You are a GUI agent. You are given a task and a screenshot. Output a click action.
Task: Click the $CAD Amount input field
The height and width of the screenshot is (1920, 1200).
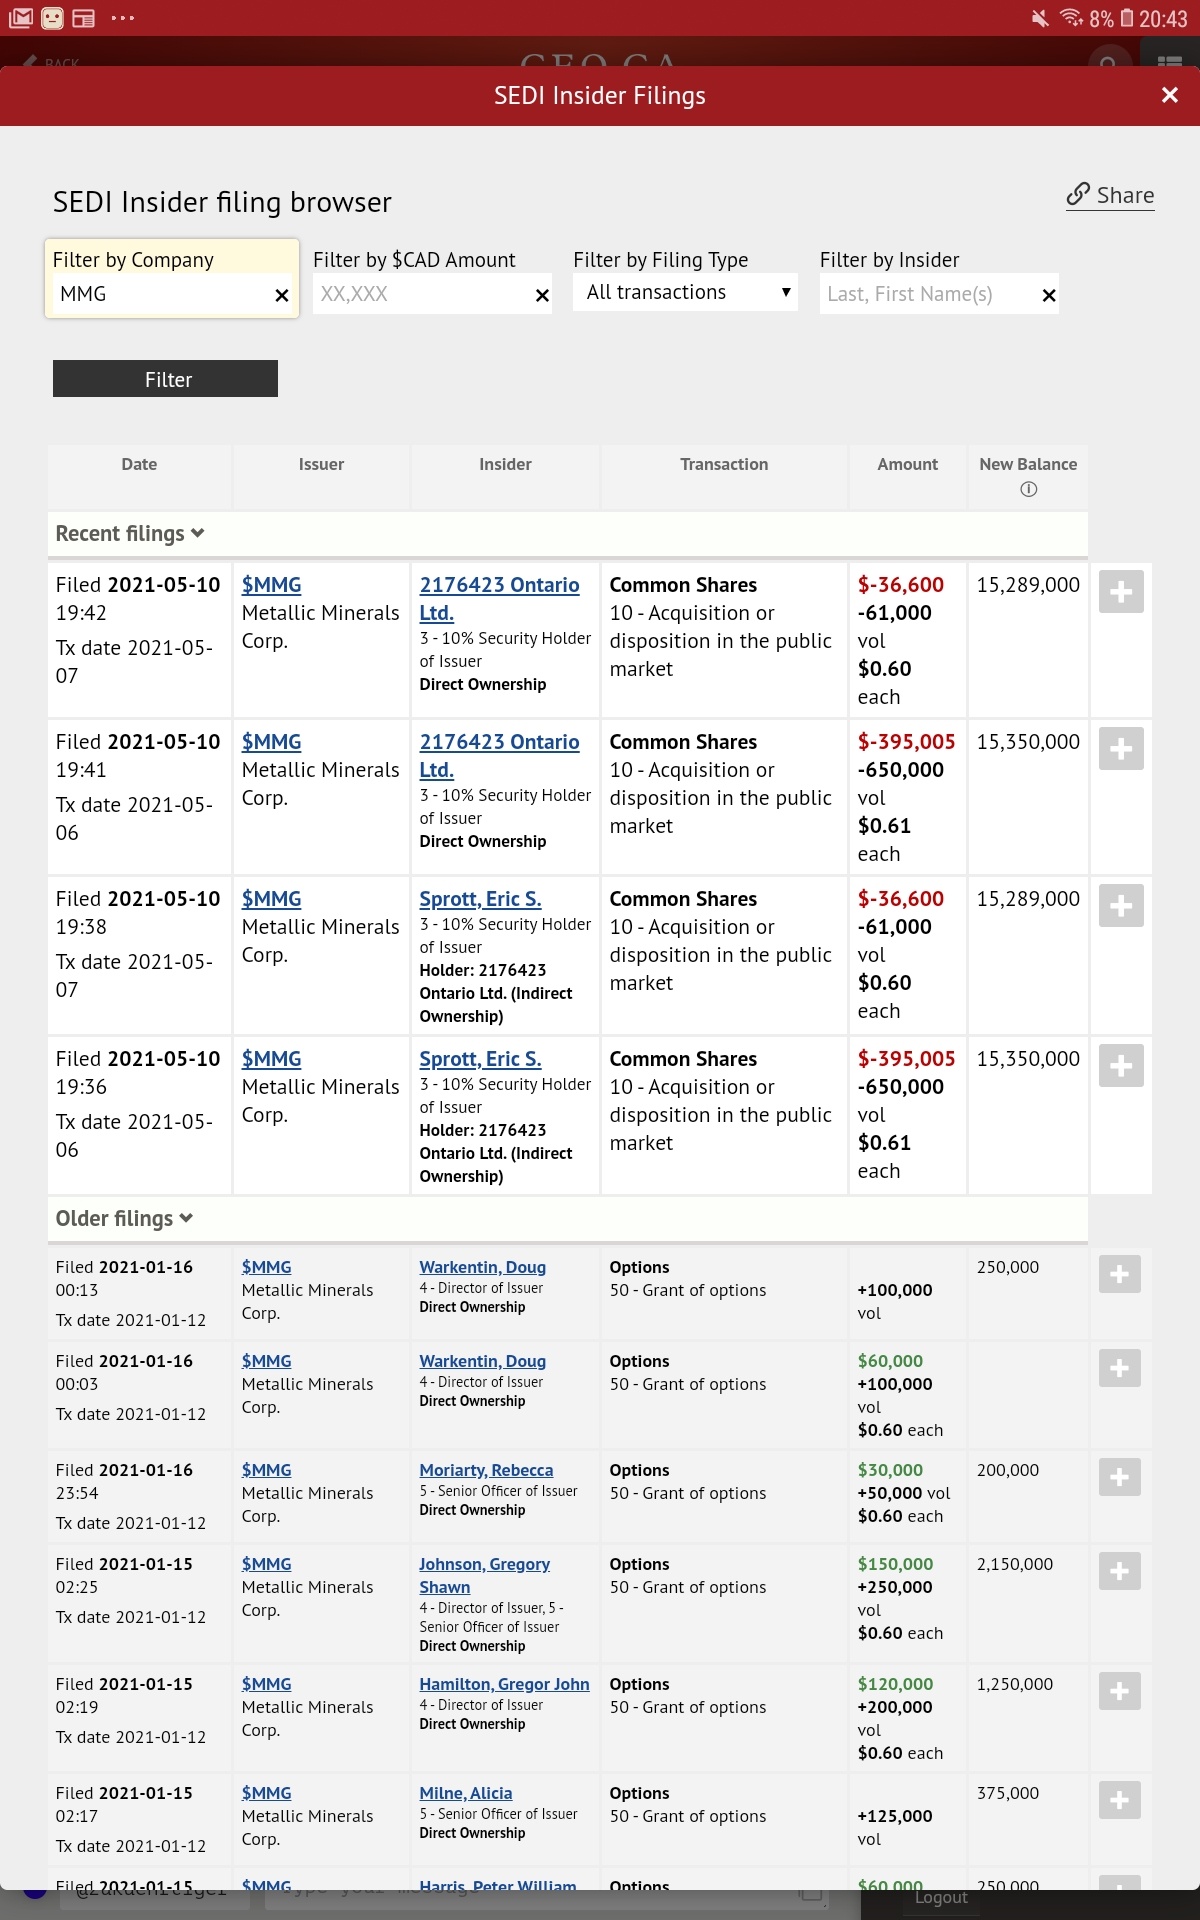[422, 294]
